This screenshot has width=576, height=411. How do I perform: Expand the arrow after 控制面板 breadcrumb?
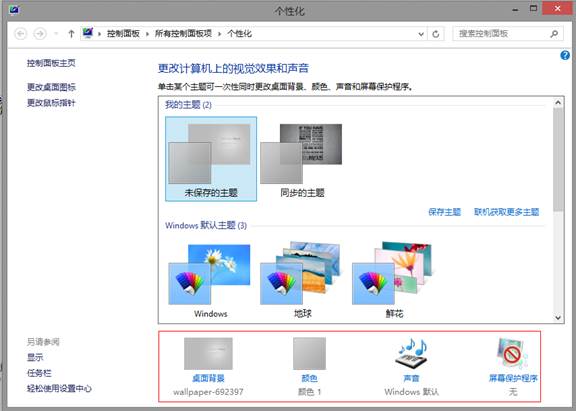147,34
